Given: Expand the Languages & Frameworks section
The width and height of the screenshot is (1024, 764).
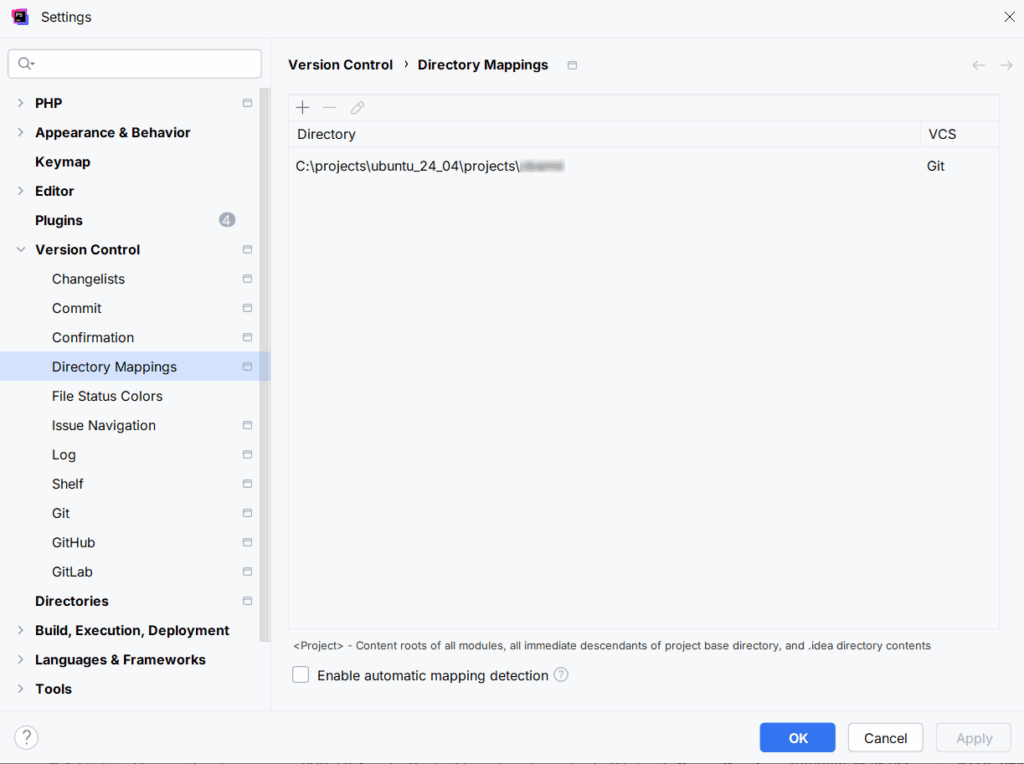Looking at the screenshot, I should [20, 660].
